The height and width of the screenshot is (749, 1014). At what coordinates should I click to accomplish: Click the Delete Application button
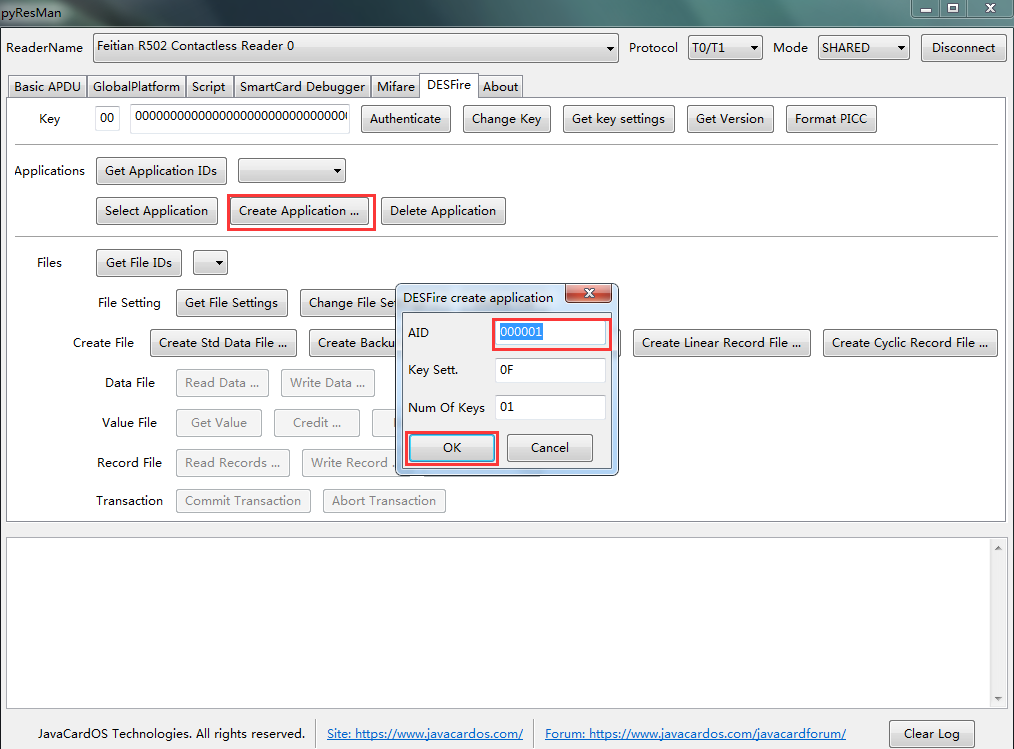pyautogui.click(x=443, y=211)
